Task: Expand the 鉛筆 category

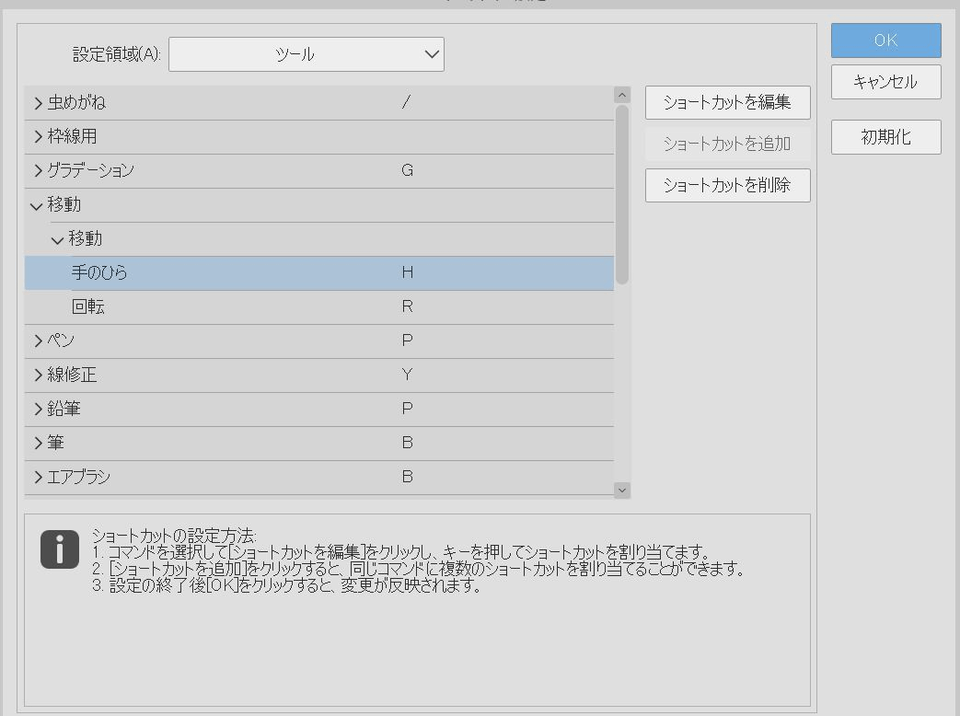Action: point(37,408)
